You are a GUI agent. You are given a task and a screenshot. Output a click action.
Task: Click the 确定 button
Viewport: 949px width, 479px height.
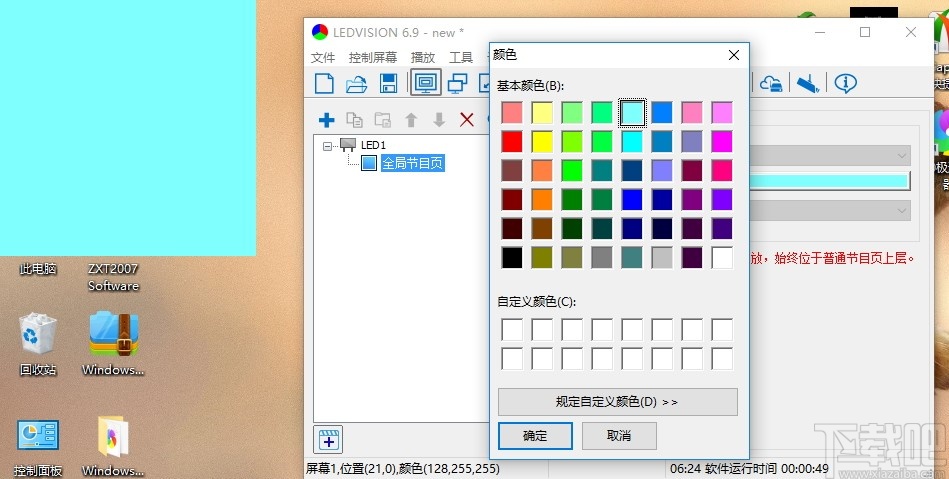pos(535,435)
